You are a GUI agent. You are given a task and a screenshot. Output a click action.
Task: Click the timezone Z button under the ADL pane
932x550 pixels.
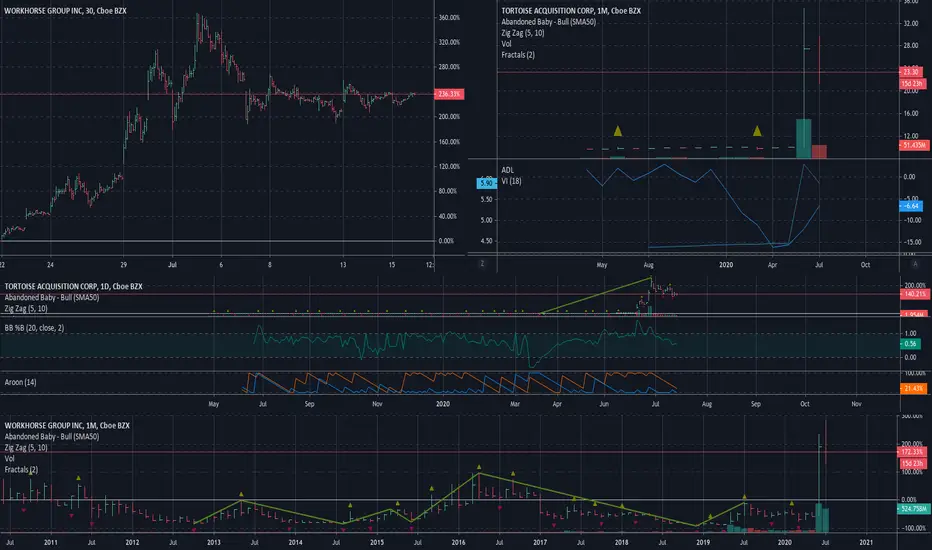(482, 263)
